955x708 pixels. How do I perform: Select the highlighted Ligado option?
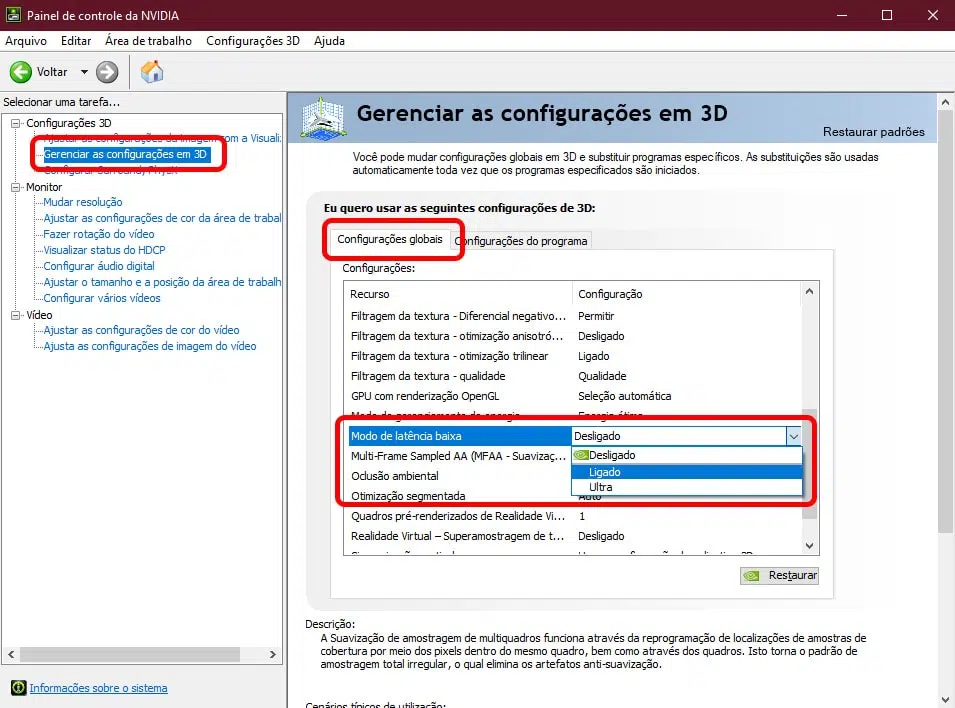pyautogui.click(x=605, y=471)
